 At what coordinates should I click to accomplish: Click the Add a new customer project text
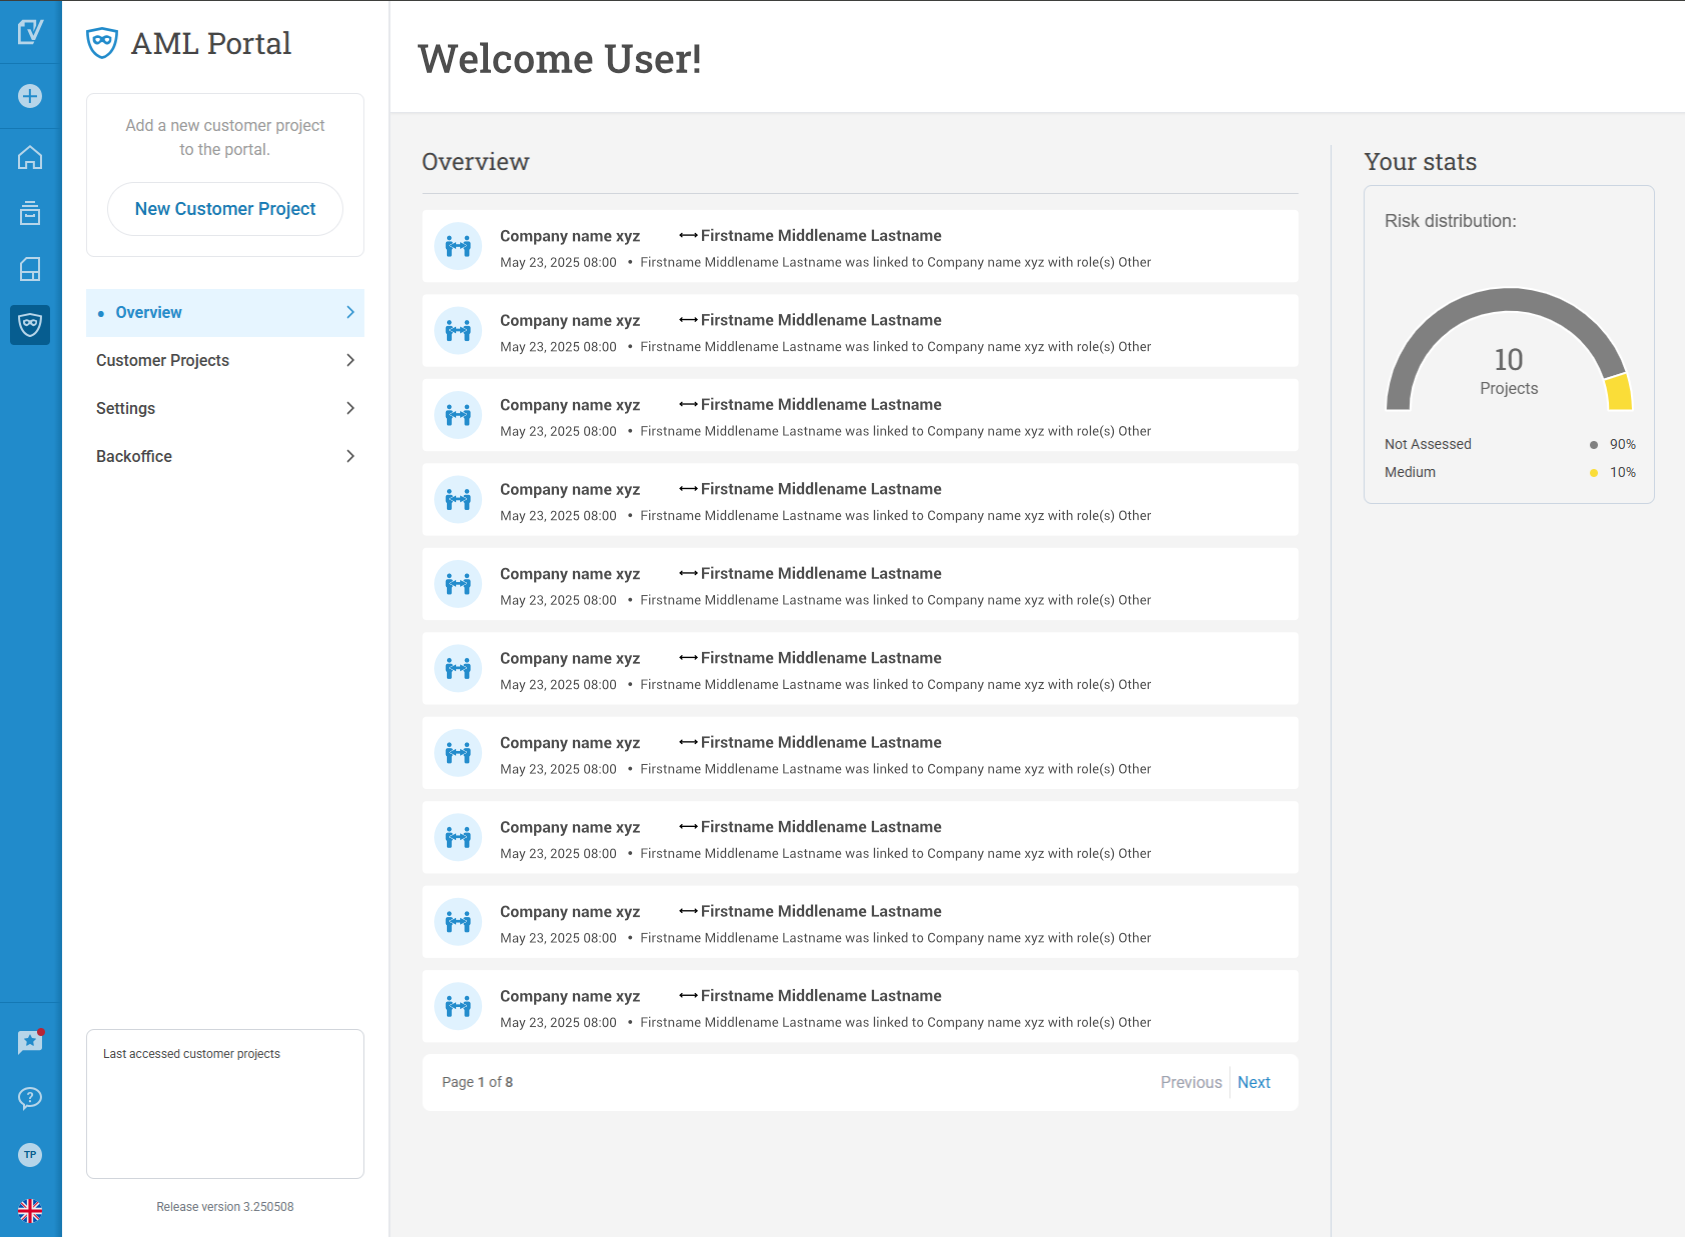[225, 137]
